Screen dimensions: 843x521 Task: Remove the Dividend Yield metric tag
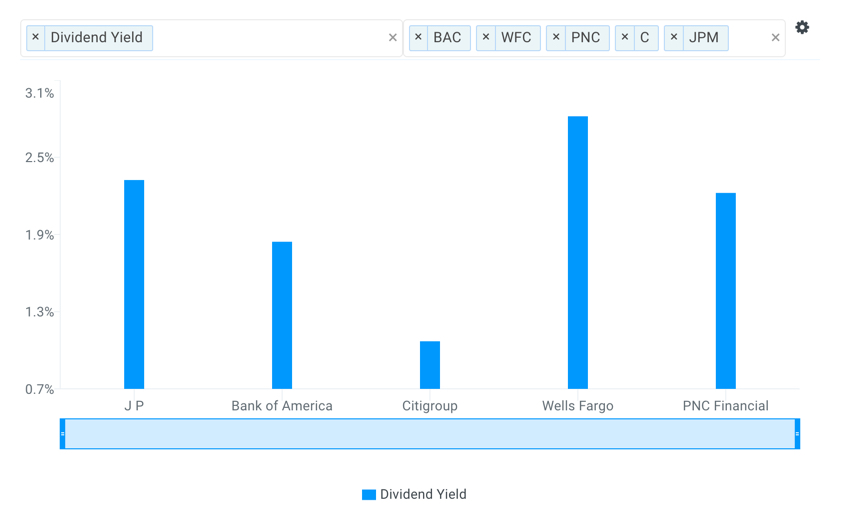pos(35,38)
